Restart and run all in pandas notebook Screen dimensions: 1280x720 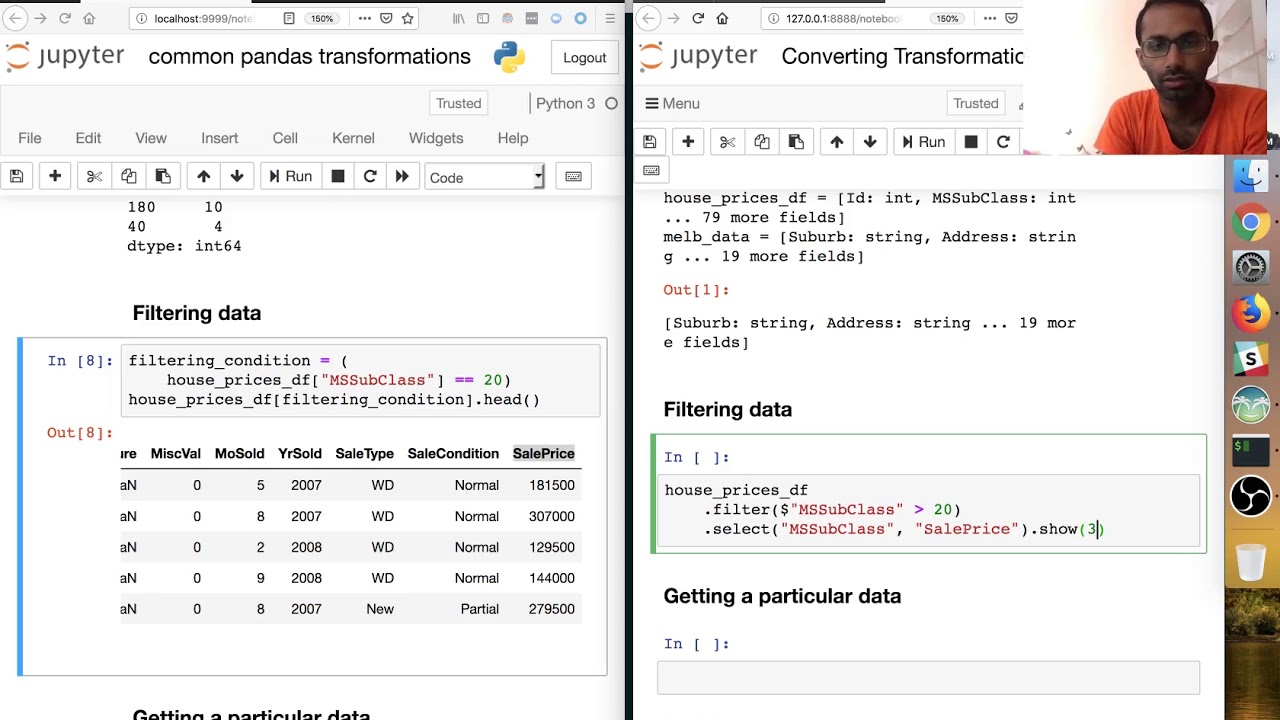(402, 177)
